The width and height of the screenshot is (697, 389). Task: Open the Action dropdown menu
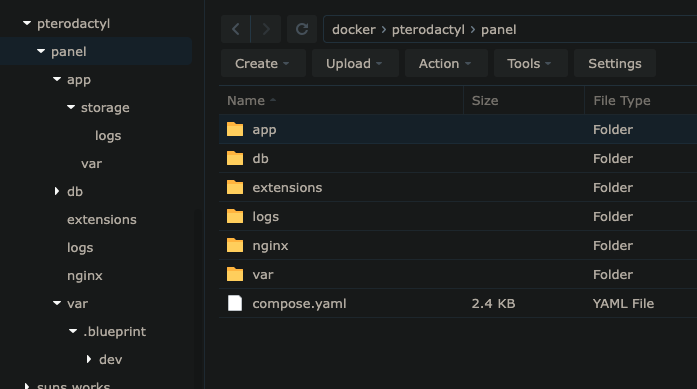tap(446, 64)
